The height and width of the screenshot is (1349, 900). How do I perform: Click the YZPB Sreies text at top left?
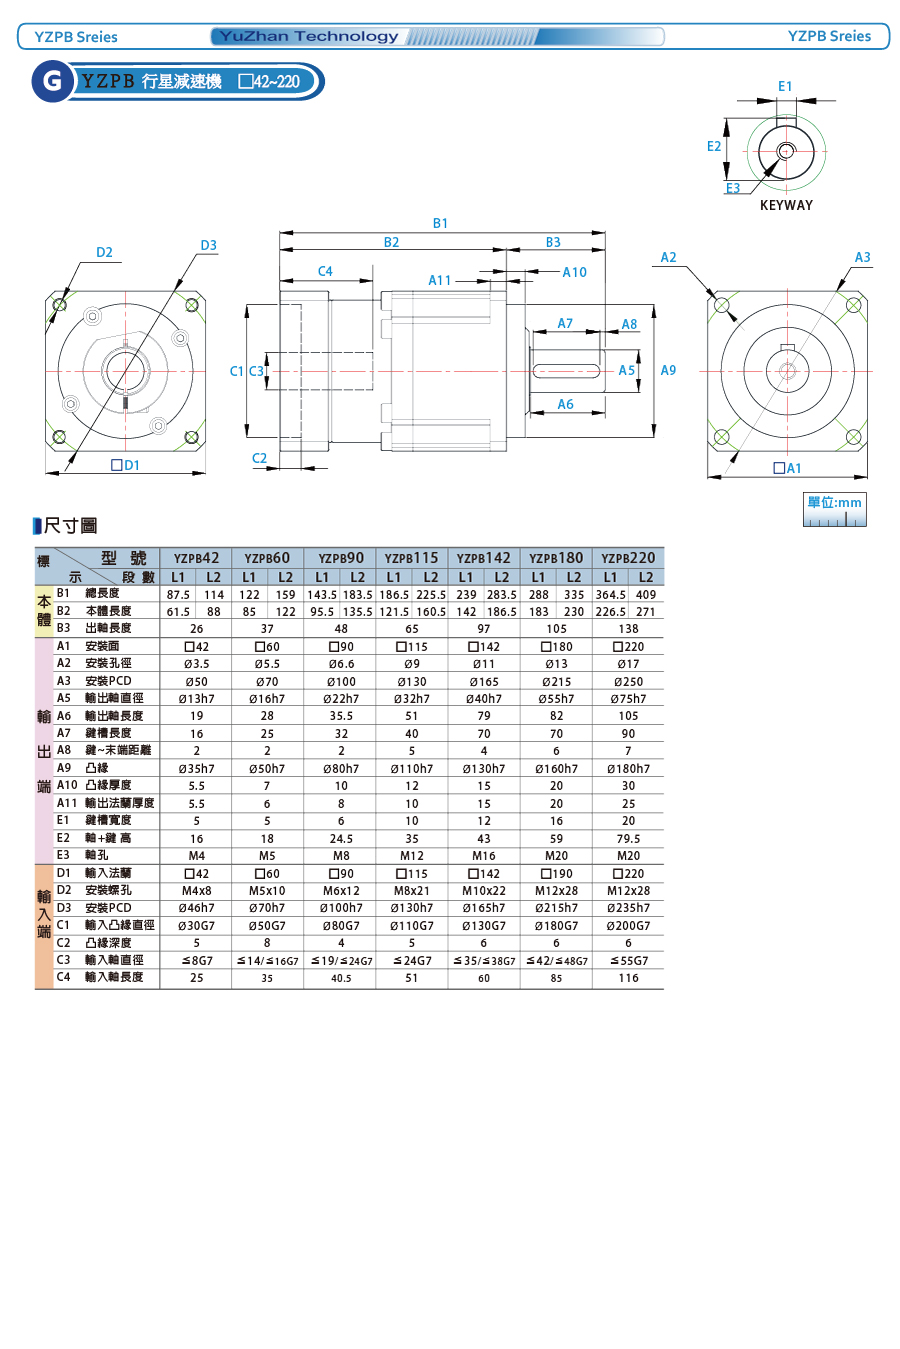(x=76, y=37)
